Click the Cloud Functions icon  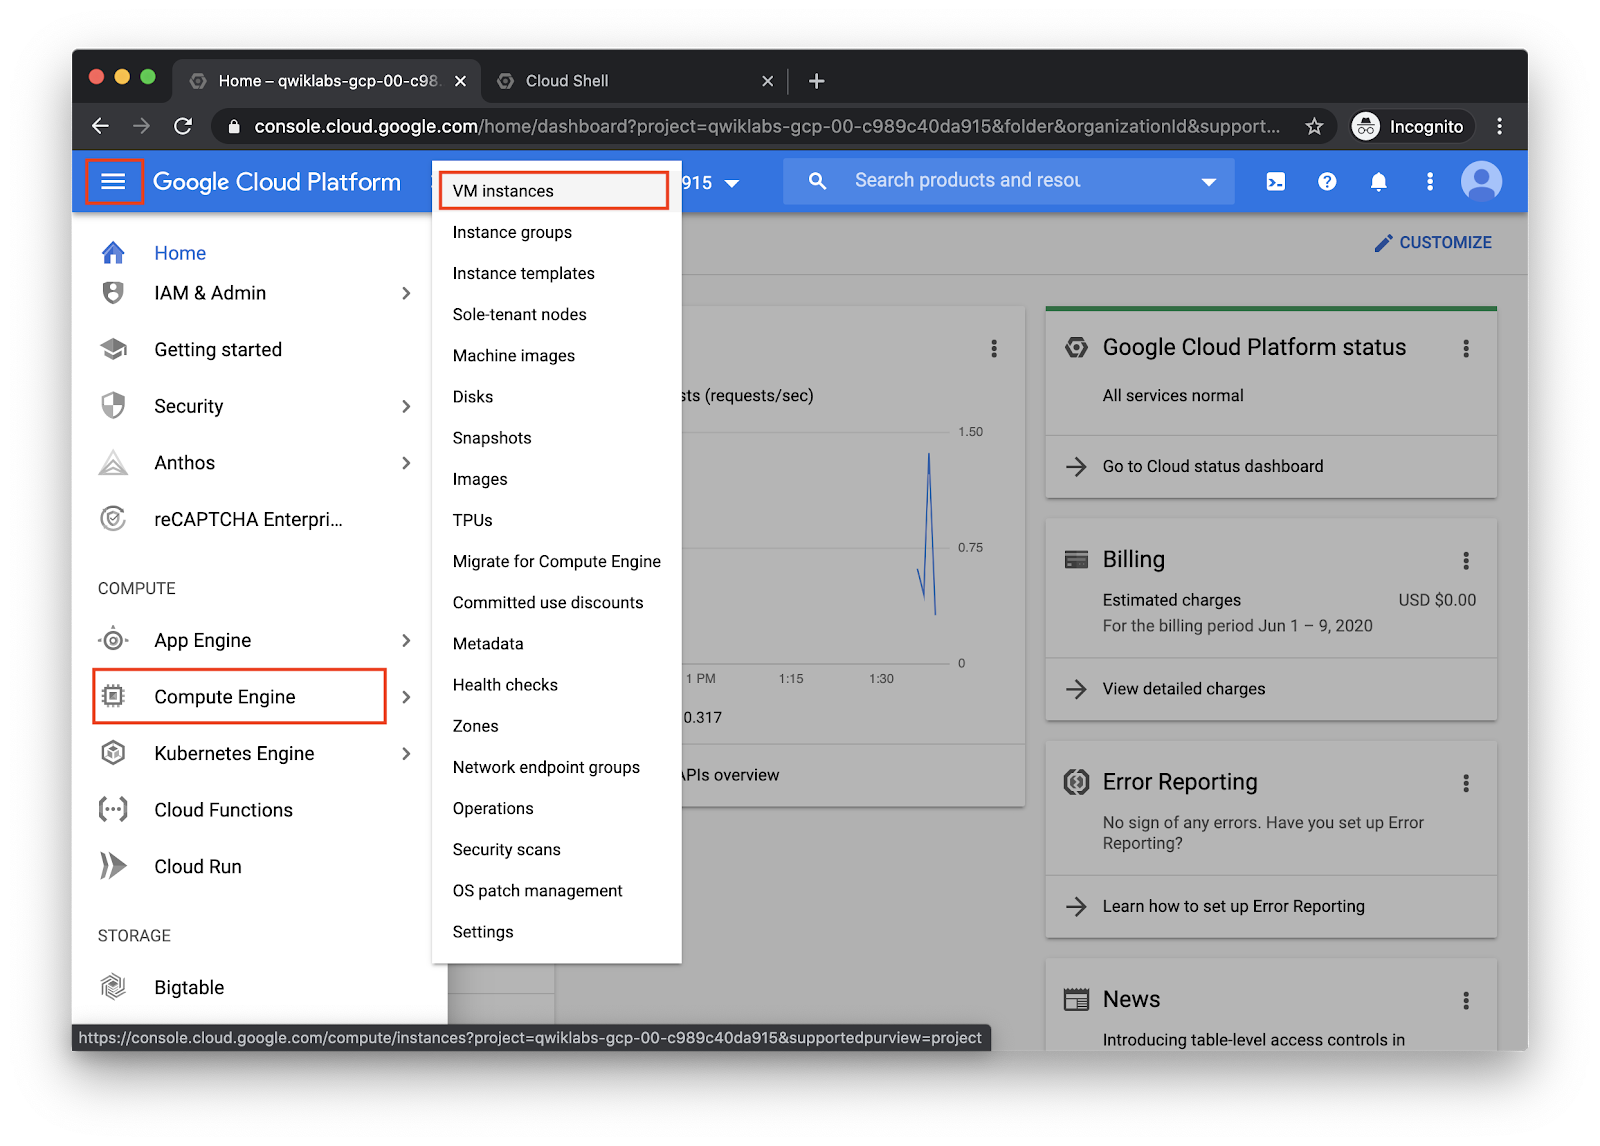tap(113, 809)
